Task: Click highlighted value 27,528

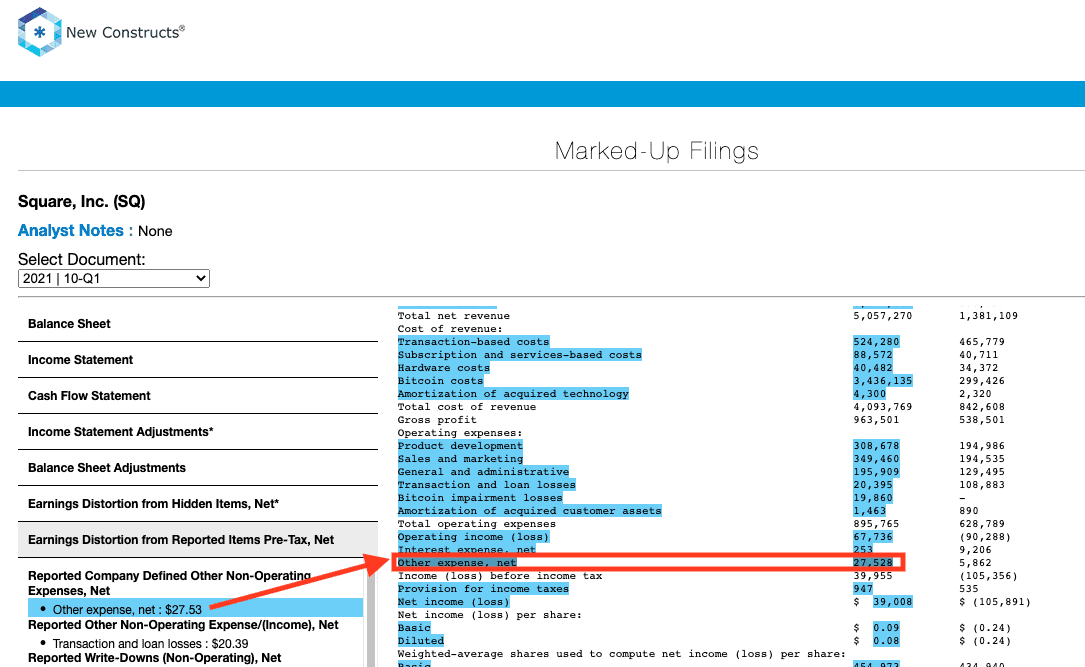Action: 873,563
